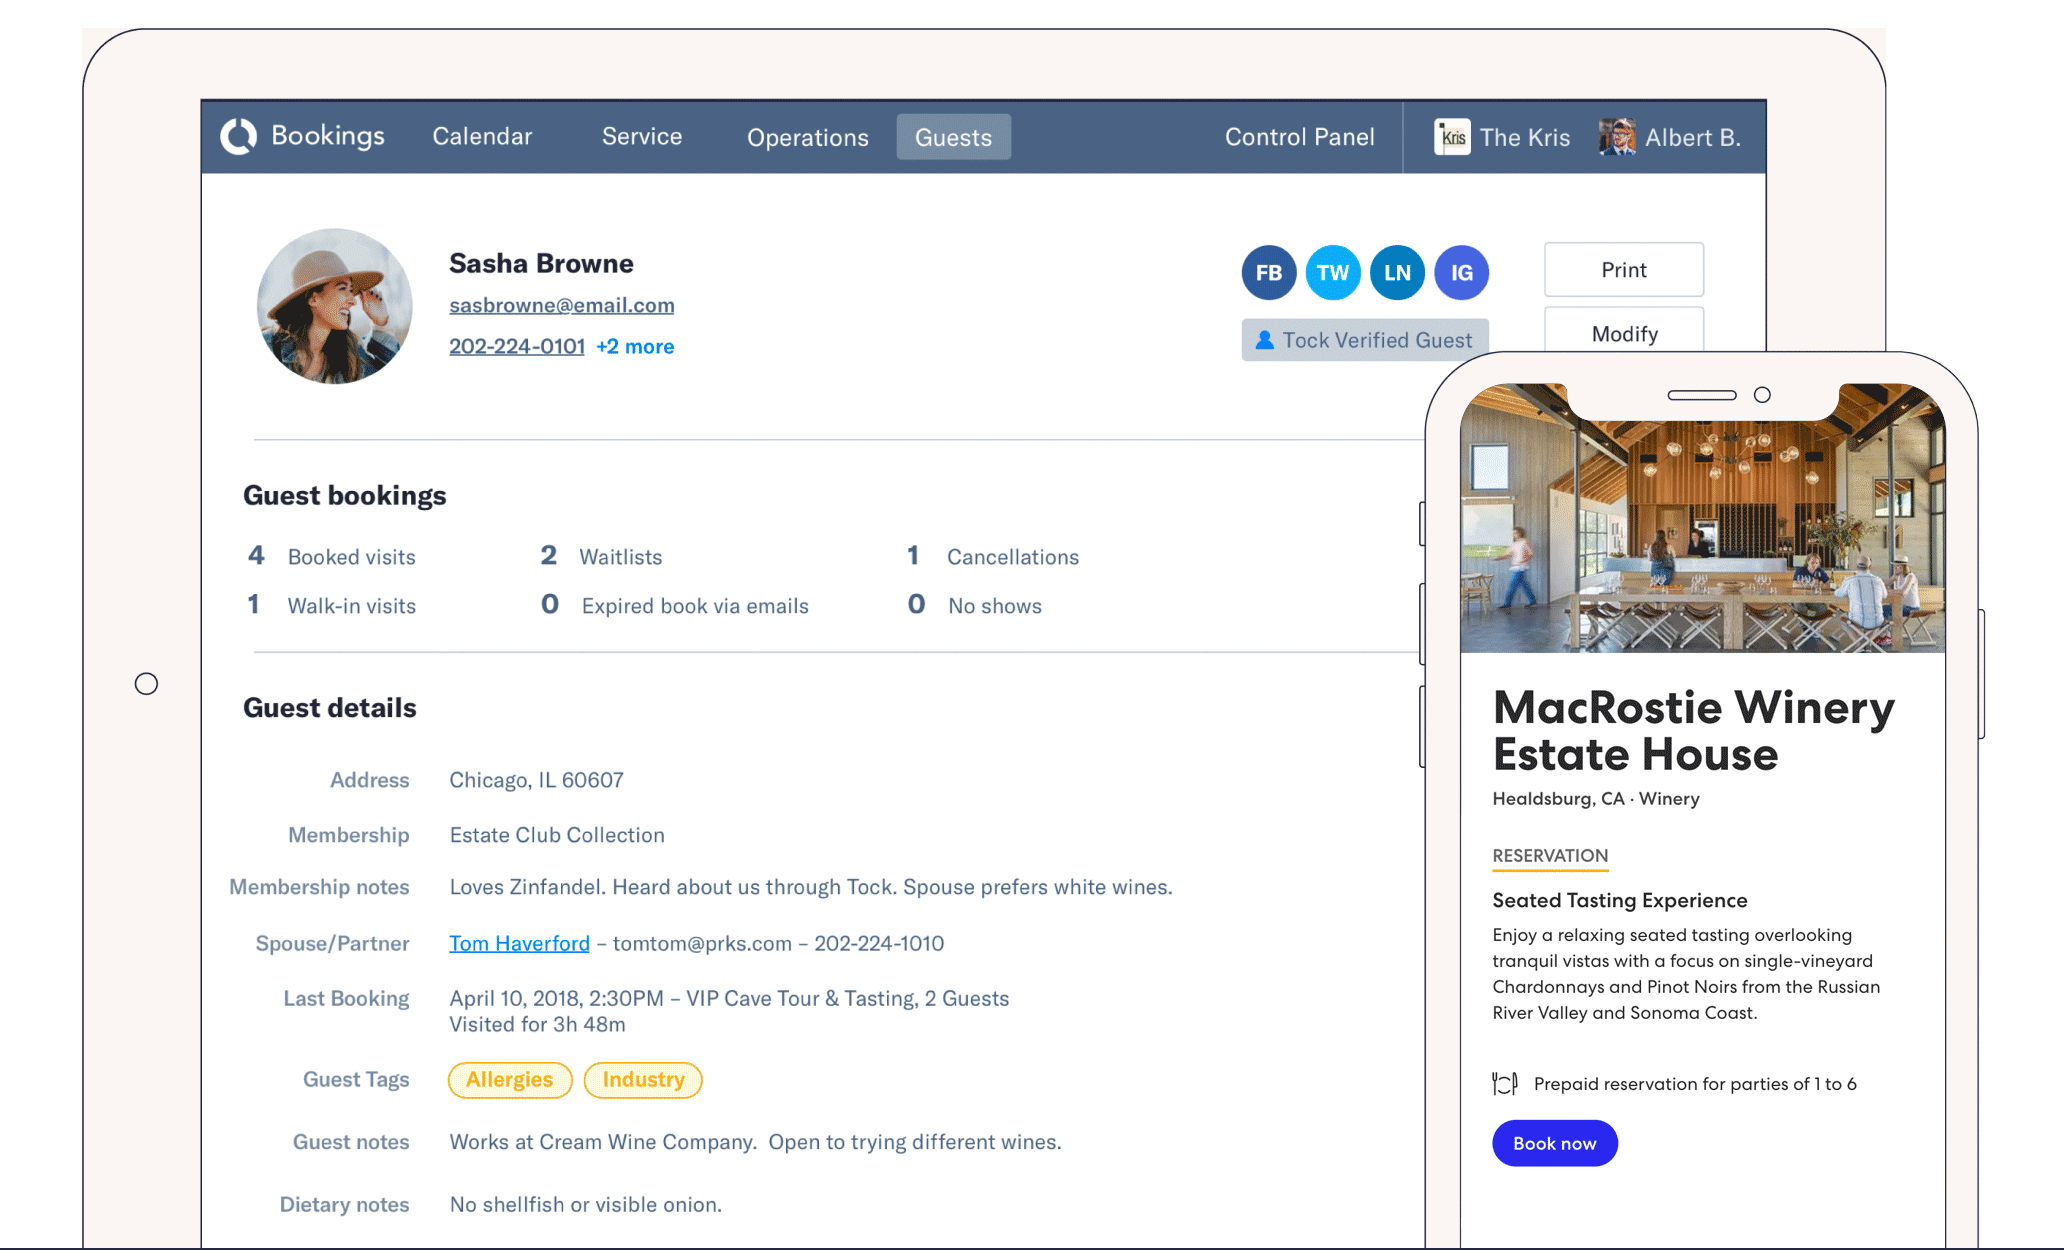This screenshot has height=1250, width=2064.
Task: Open the Twitter social icon
Action: pyautogui.click(x=1332, y=272)
